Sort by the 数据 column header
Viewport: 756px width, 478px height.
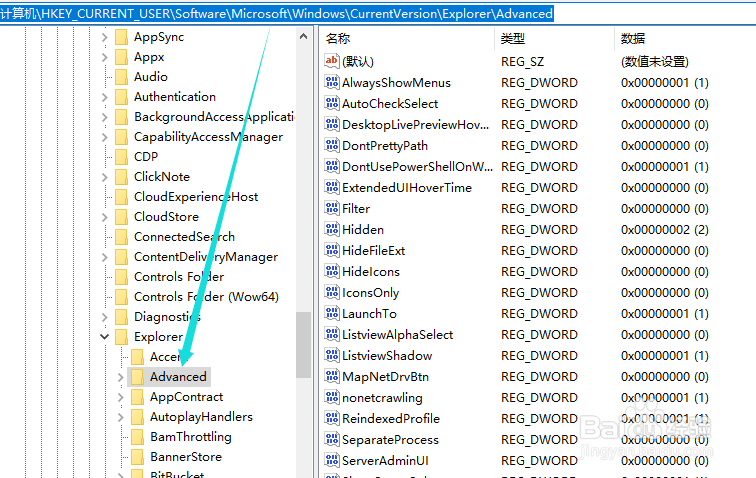click(x=685, y=39)
